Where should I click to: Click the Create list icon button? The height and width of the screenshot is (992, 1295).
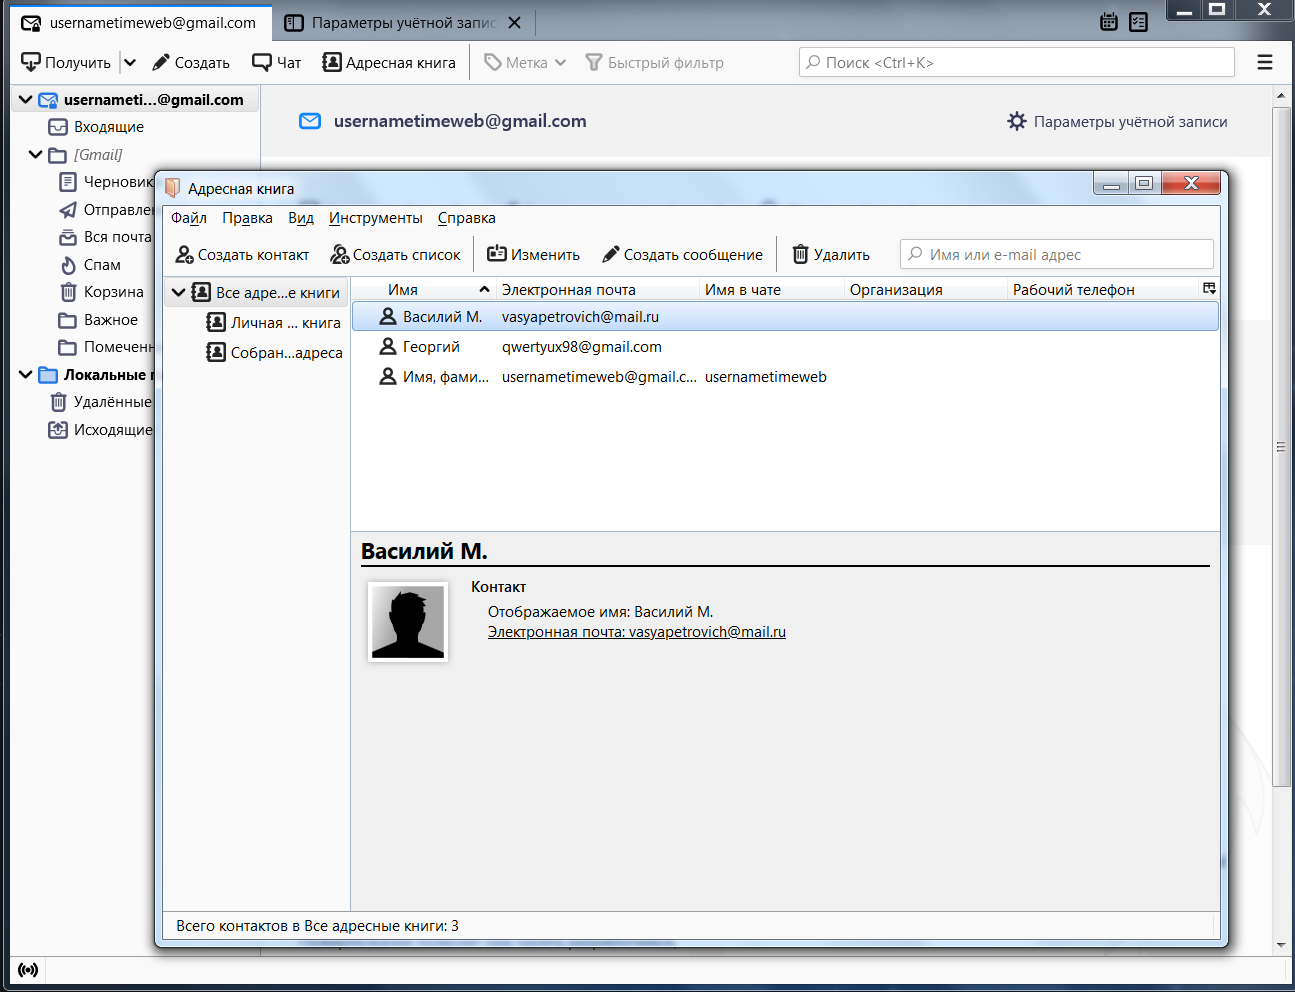coord(340,255)
